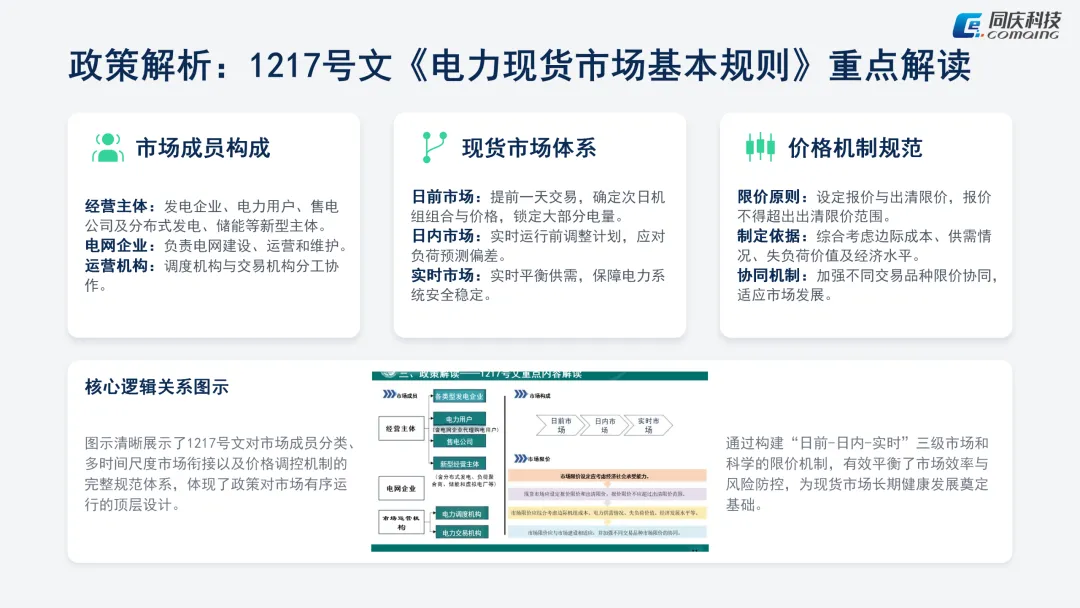This screenshot has width=1080, height=608.
Task: Click the 电力调度机构 button
Action: pos(463,513)
